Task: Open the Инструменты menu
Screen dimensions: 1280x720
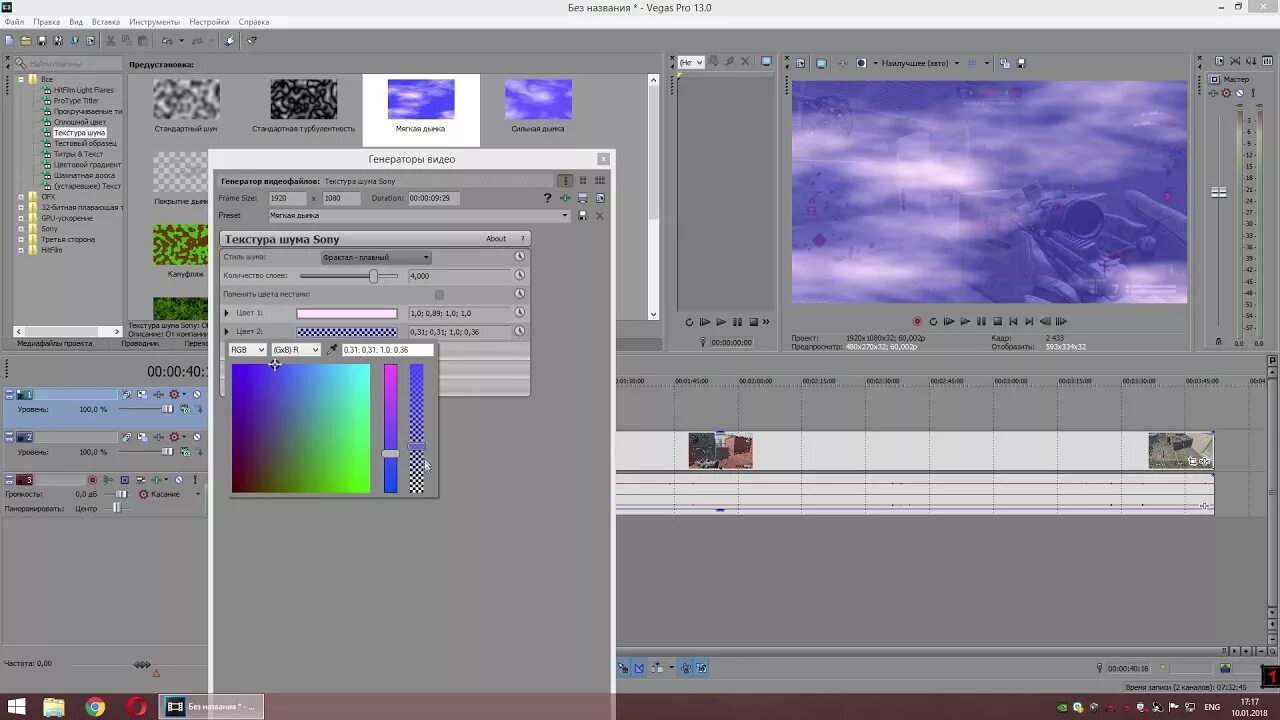Action: 155,22
